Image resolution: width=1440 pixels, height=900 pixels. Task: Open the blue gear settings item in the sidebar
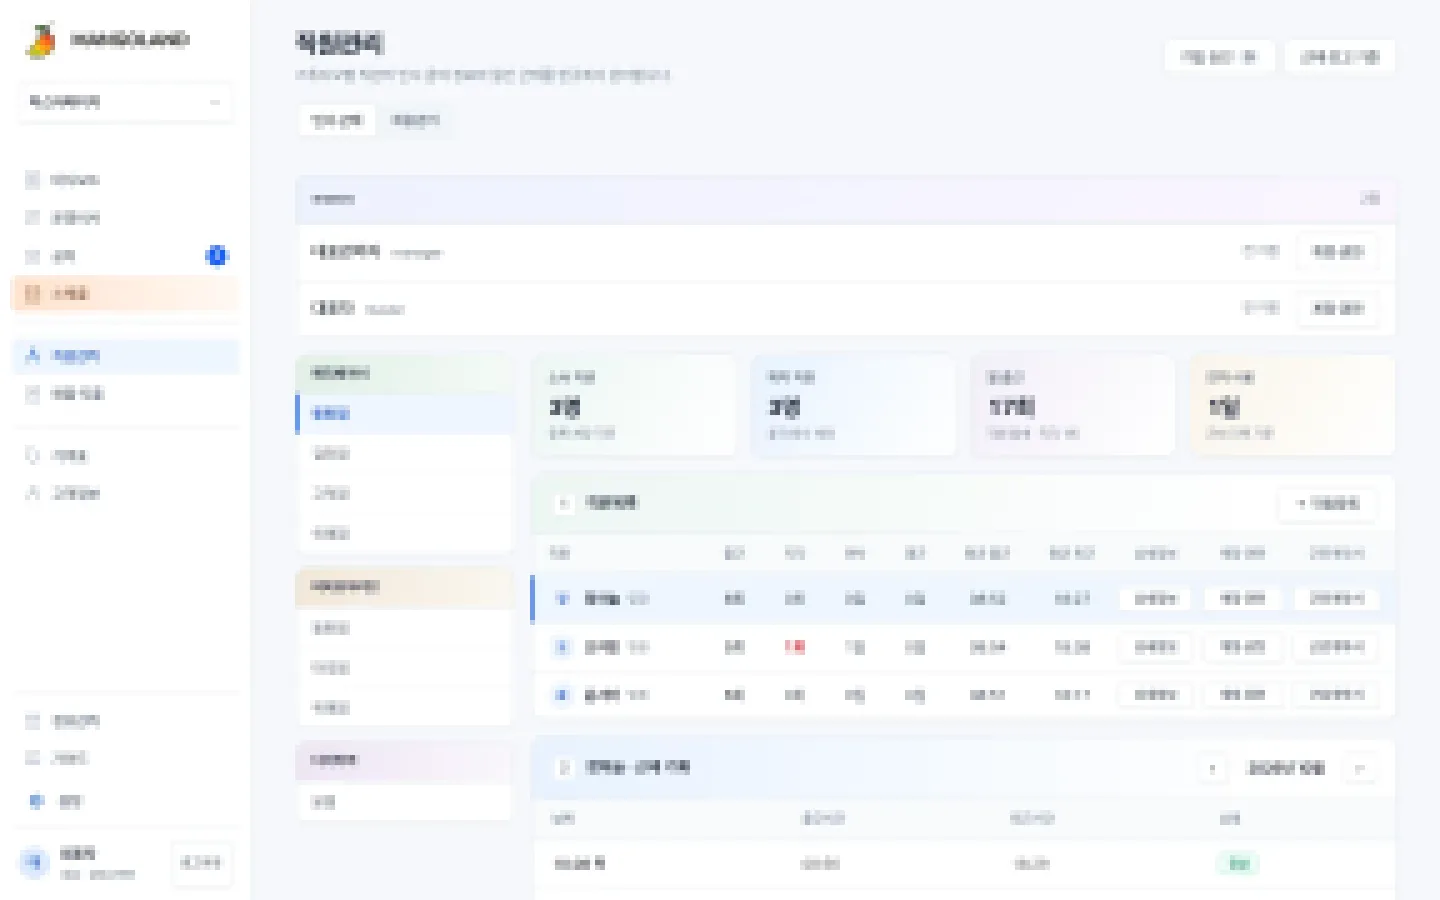[125, 800]
